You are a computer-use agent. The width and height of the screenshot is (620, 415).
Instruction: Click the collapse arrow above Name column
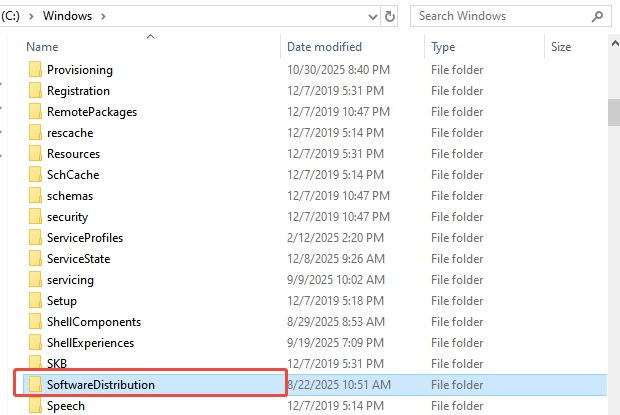coord(151,36)
